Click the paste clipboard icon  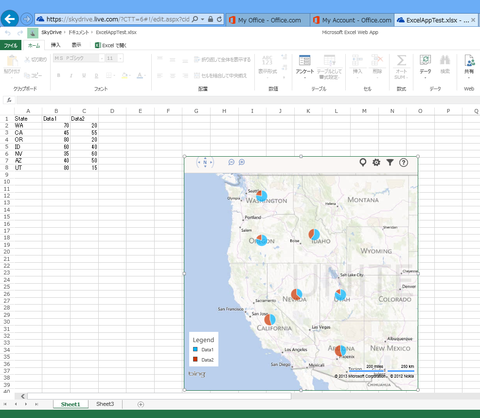[x=12, y=62]
